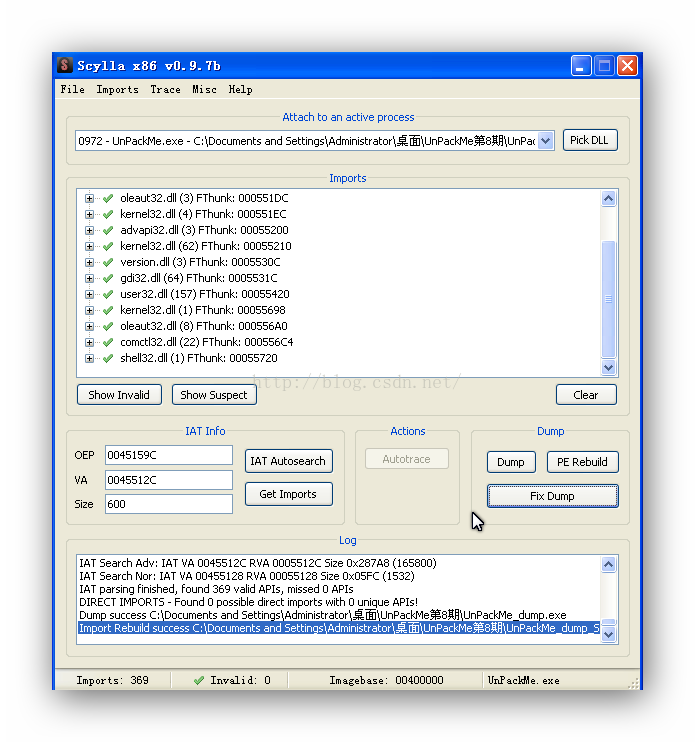Image resolution: width=695 pixels, height=742 pixels.
Task: Select the Dump success log line
Action: click(323, 615)
